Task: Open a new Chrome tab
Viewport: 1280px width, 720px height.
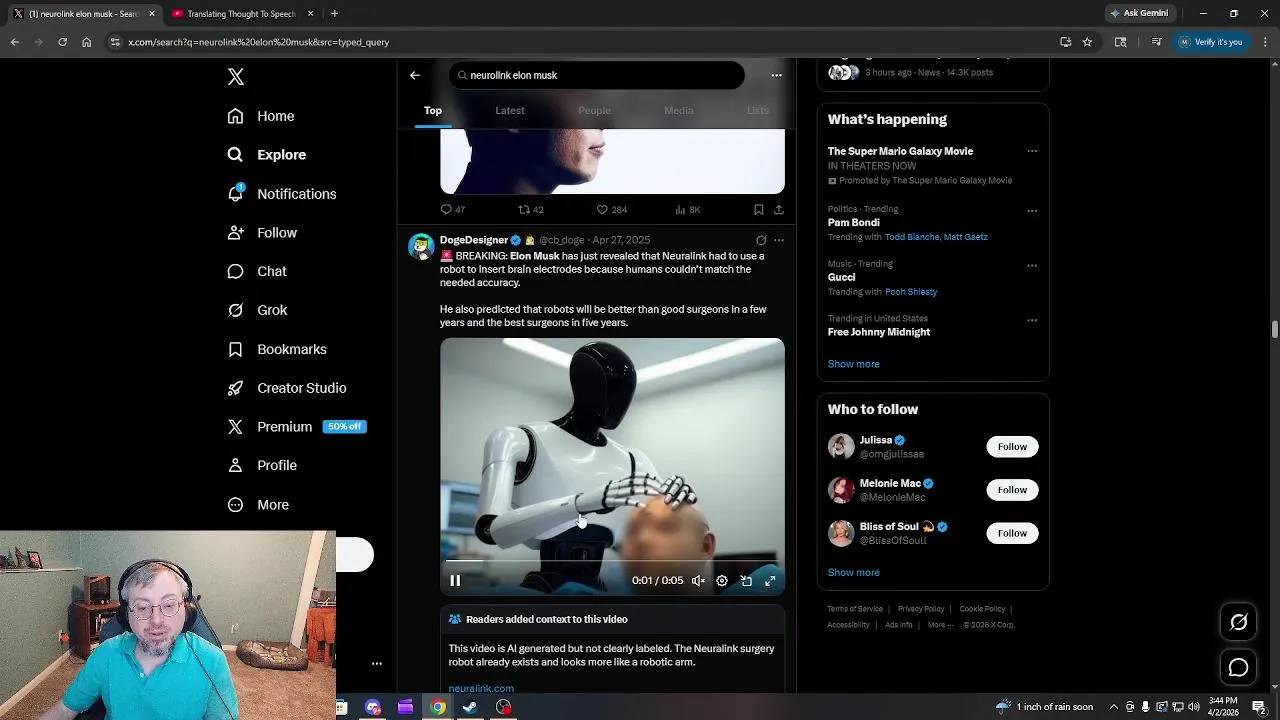Action: point(334,14)
